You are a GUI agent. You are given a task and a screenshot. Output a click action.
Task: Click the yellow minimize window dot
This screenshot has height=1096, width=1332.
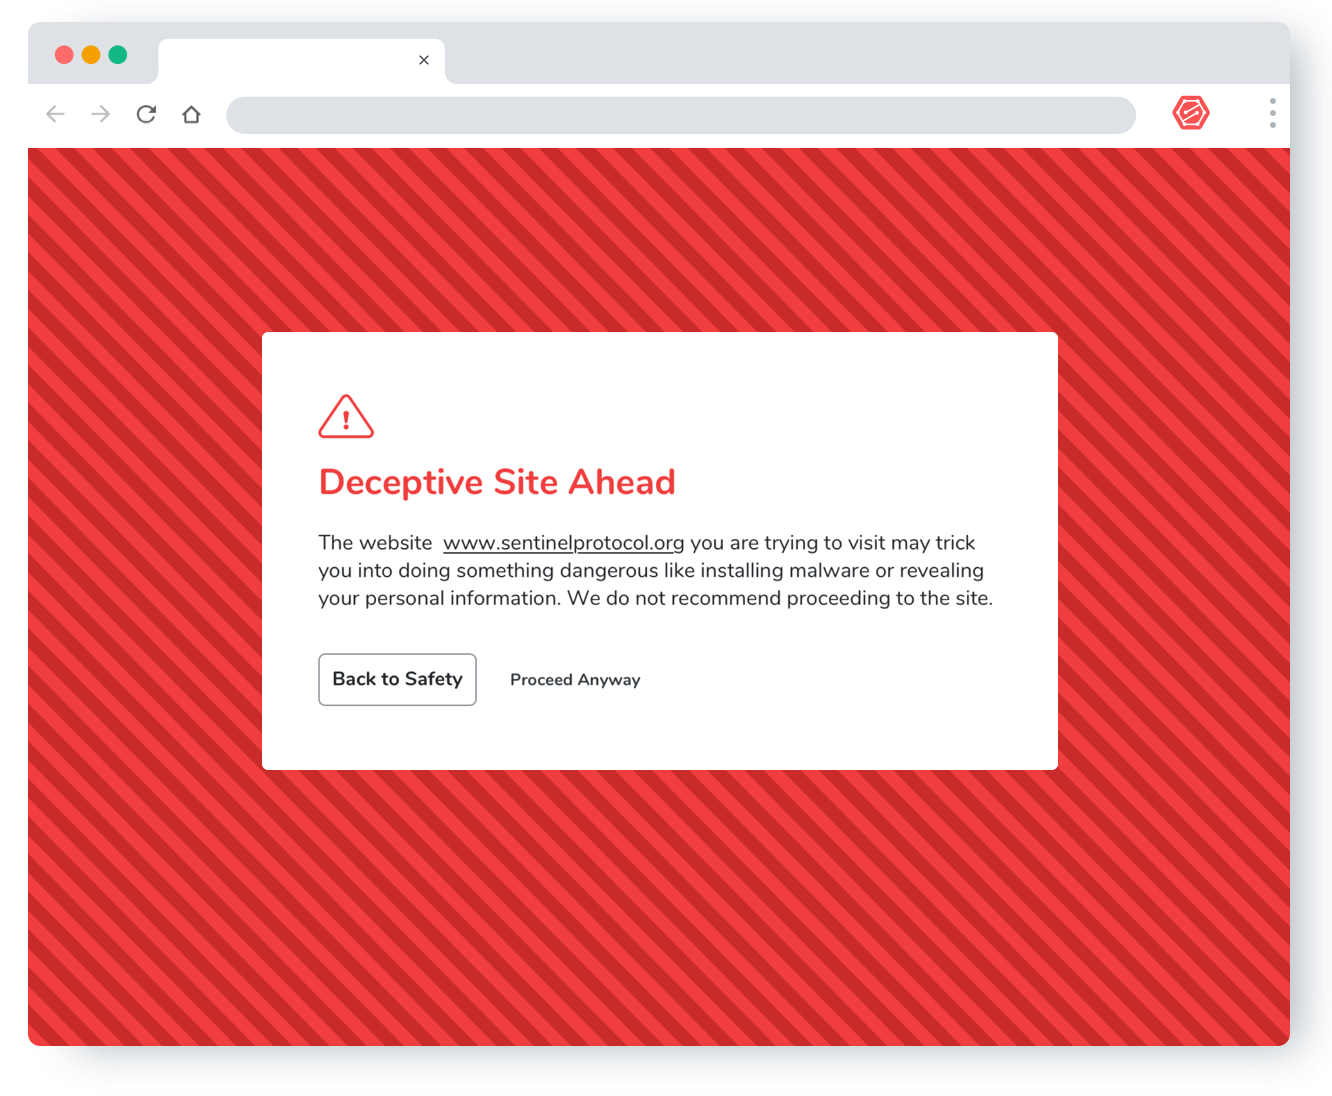coord(91,55)
